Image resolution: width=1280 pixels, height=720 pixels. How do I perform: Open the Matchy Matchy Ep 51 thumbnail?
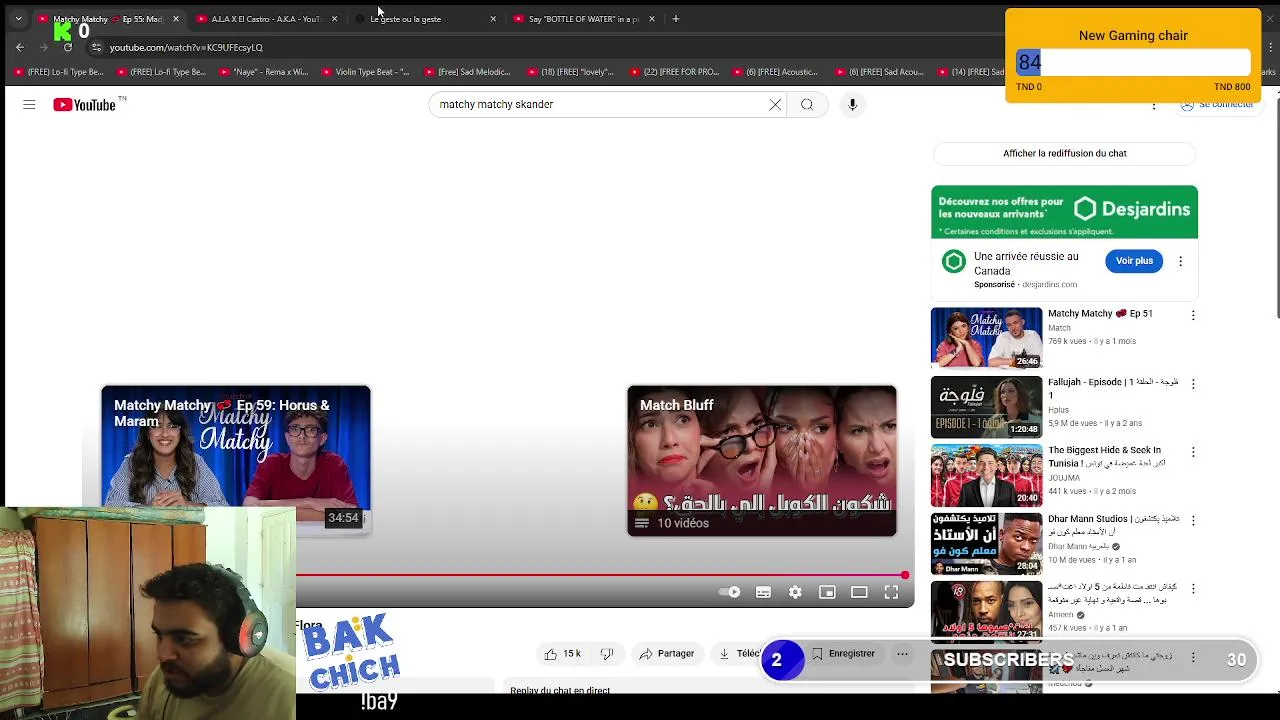(986, 338)
